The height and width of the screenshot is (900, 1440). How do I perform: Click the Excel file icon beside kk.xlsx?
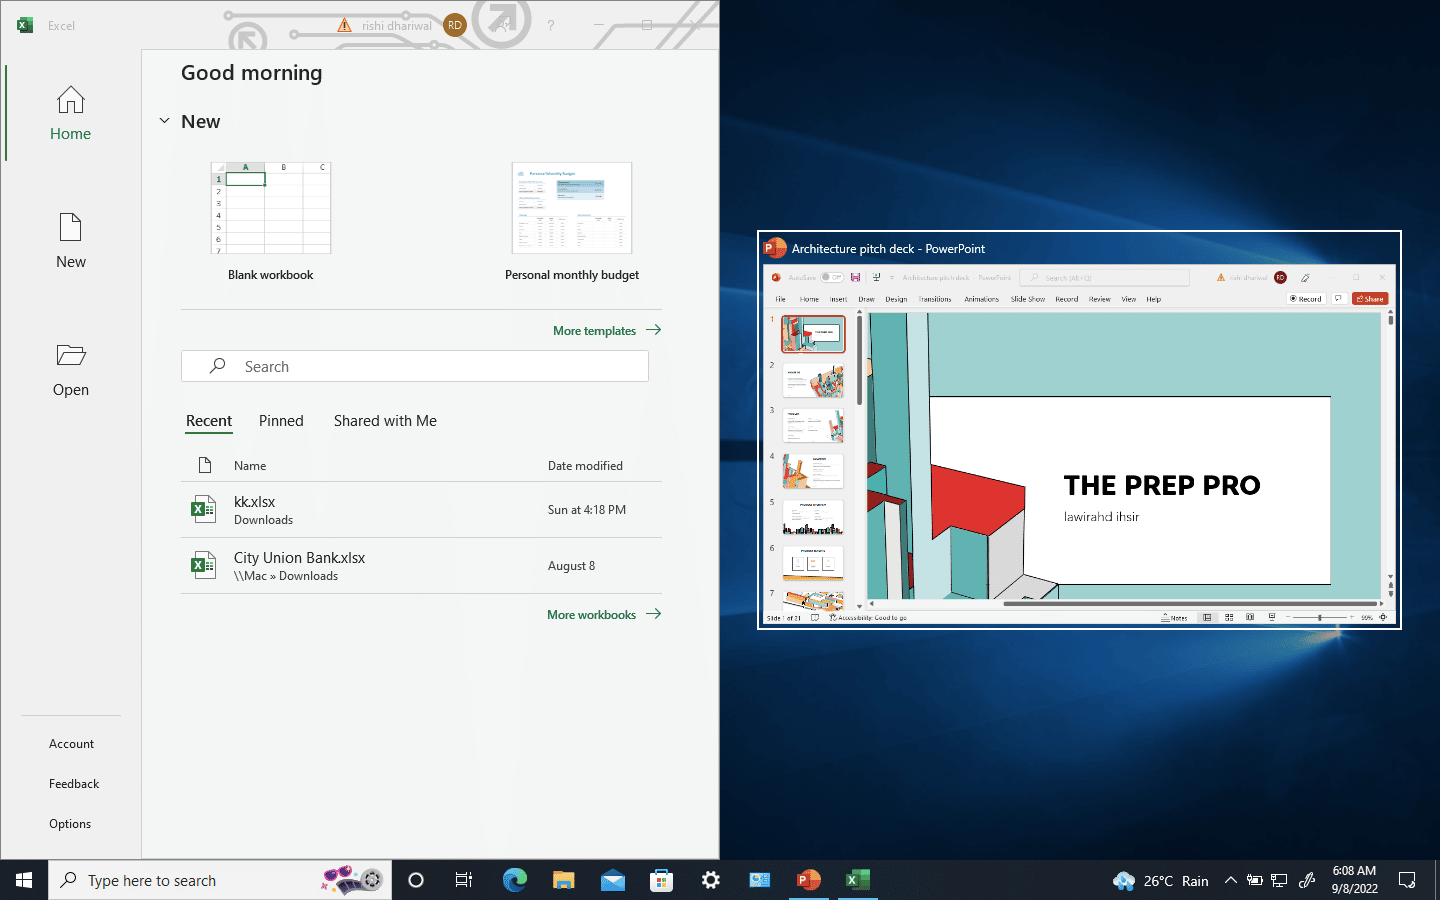tap(203, 509)
